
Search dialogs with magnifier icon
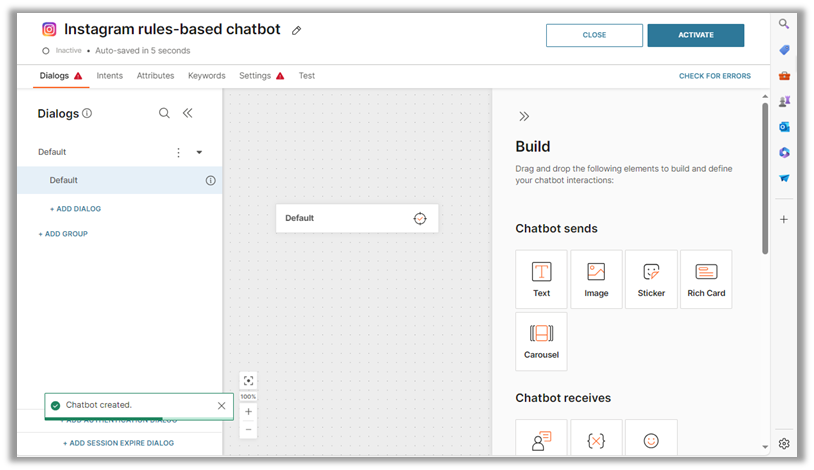(x=164, y=113)
